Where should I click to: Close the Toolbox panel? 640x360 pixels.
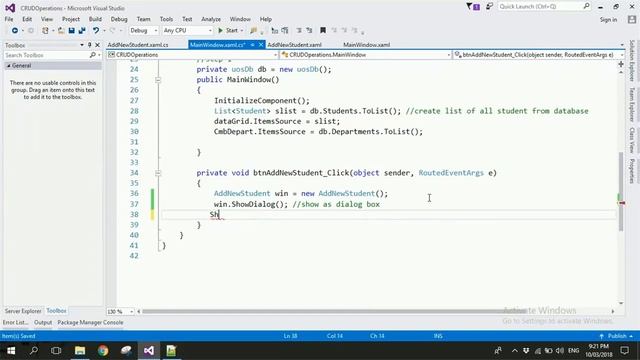click(x=98, y=45)
